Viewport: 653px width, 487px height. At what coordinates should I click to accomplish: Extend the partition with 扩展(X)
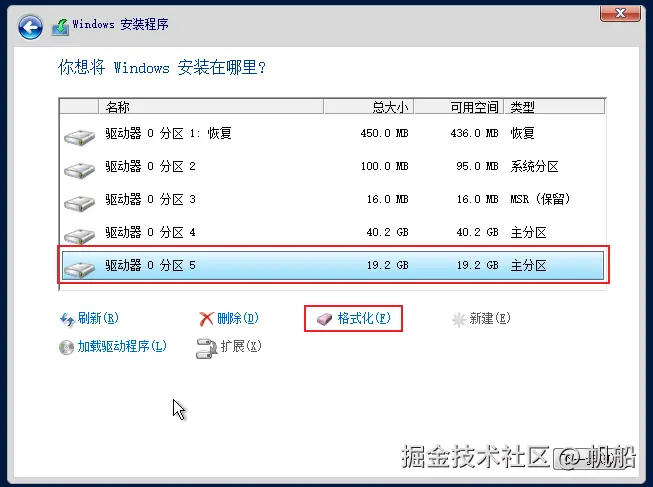[x=241, y=346]
